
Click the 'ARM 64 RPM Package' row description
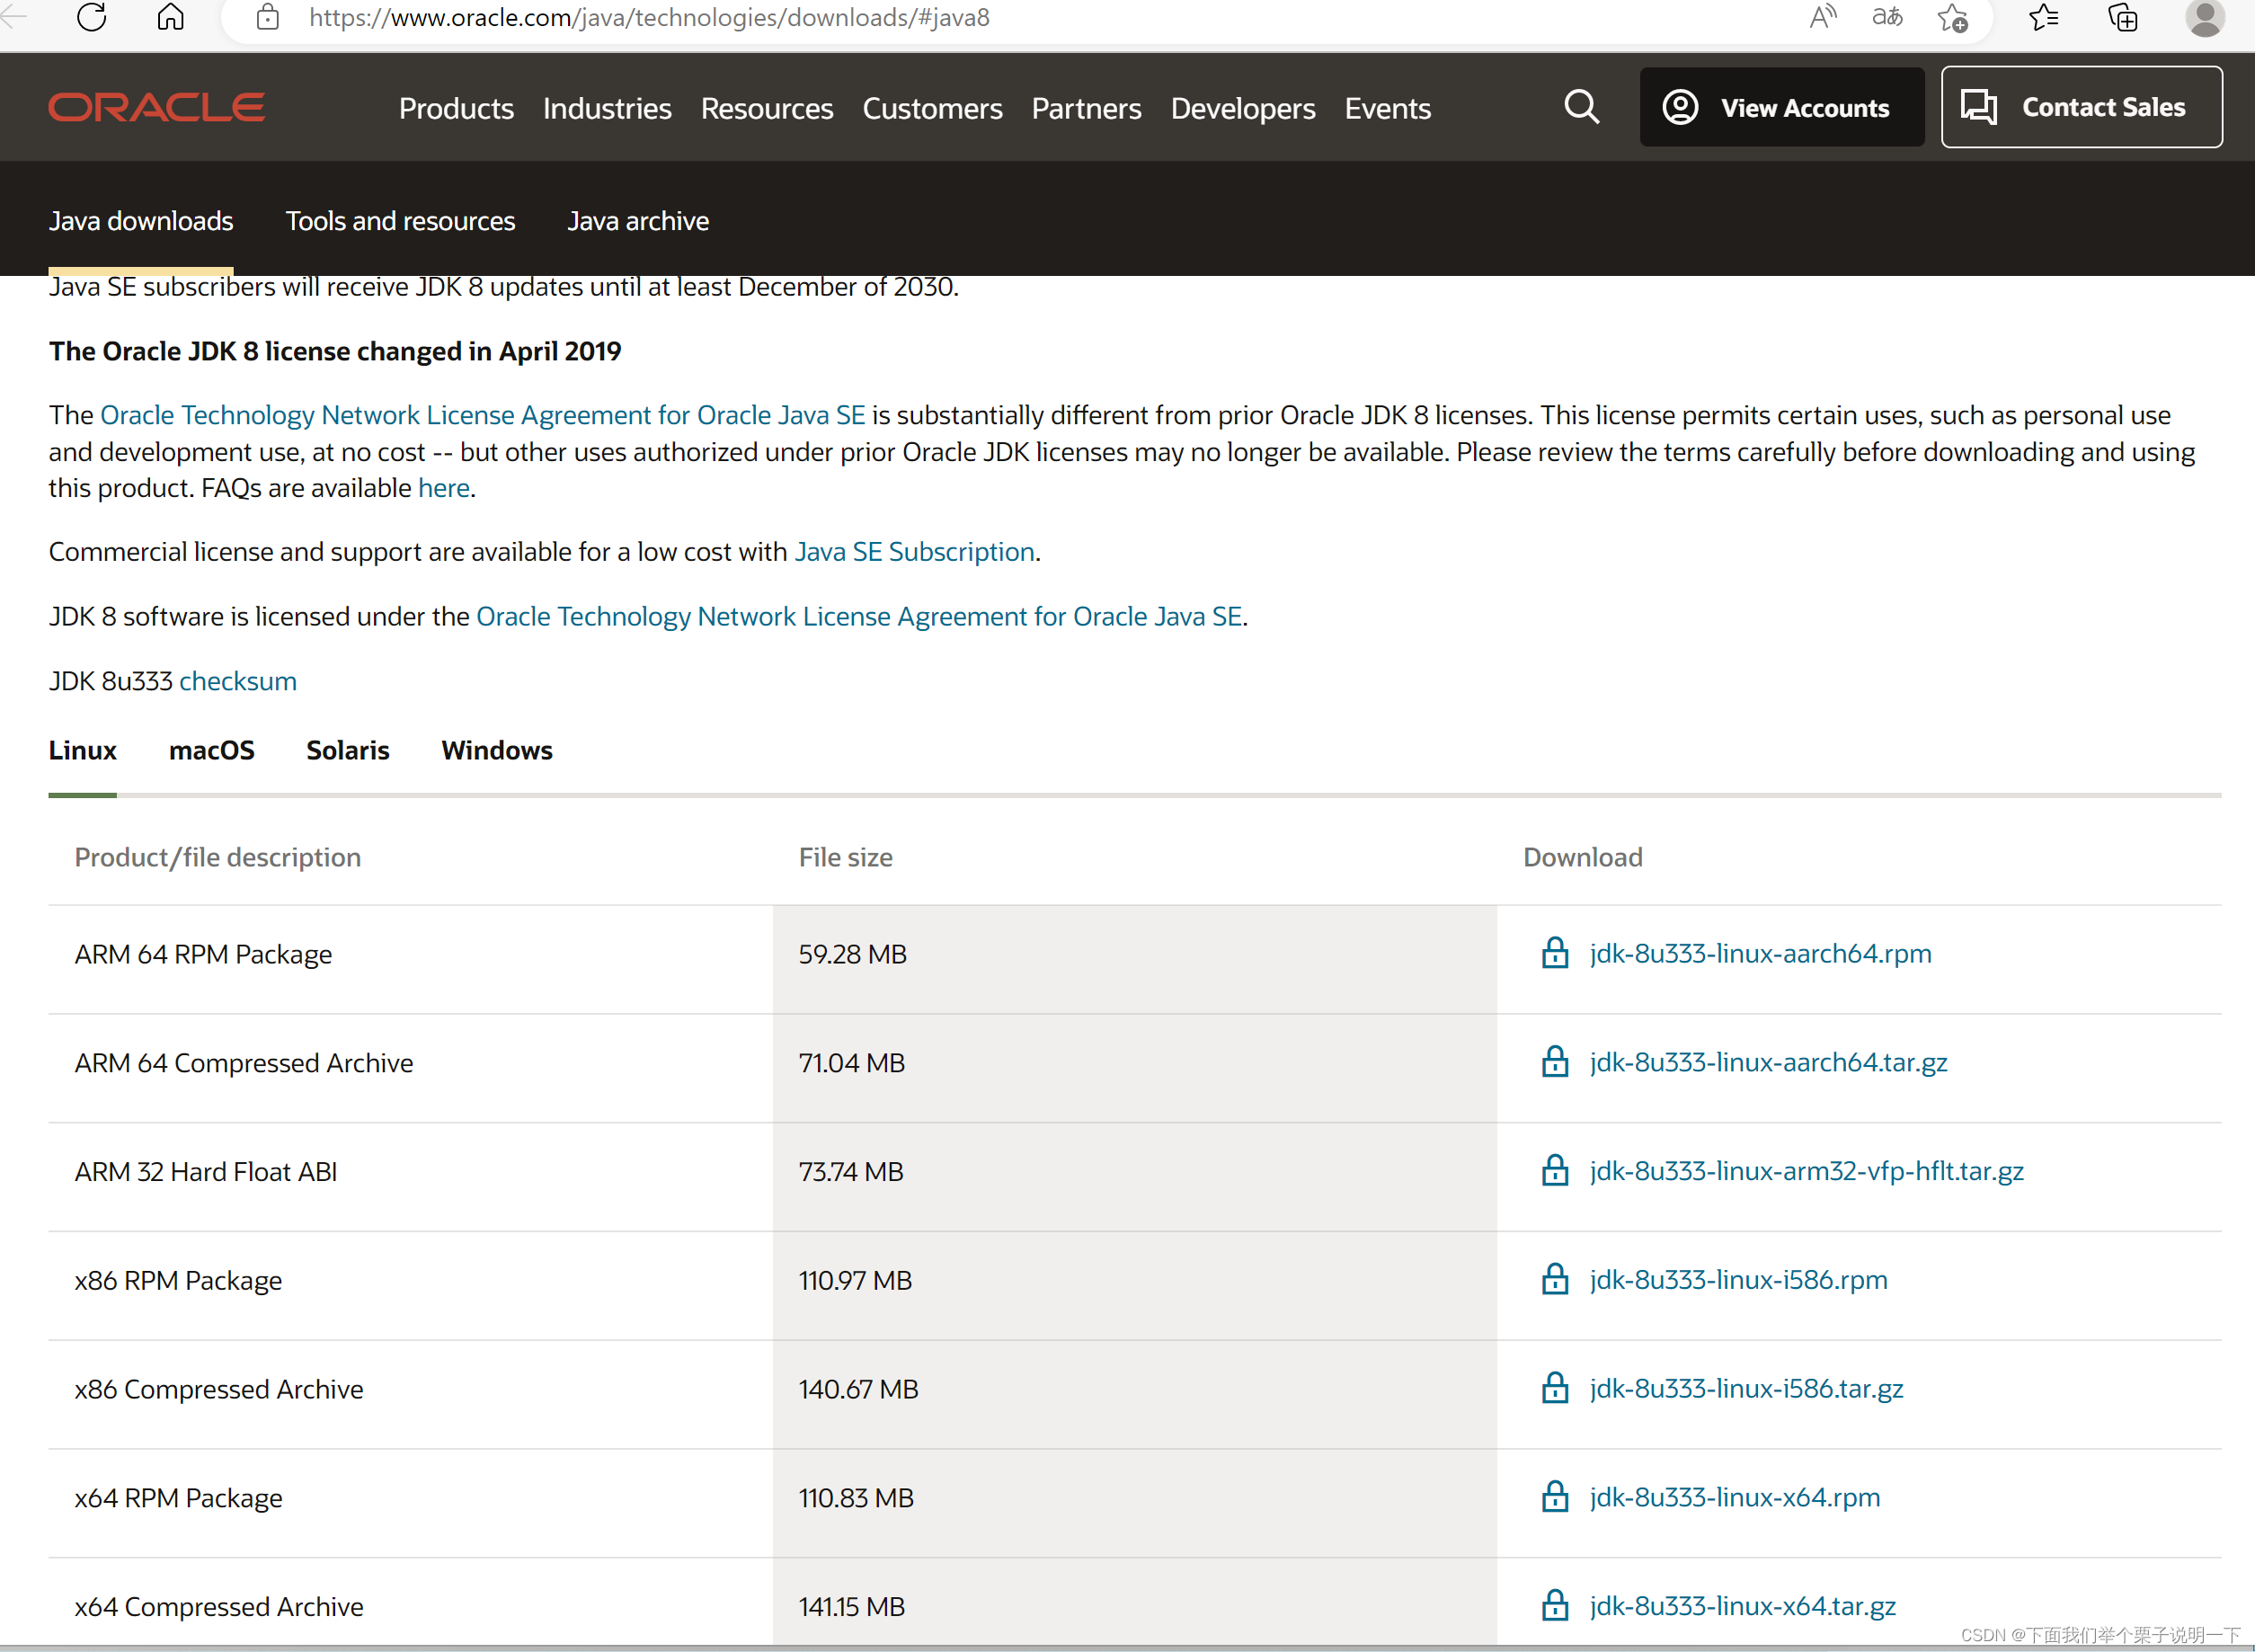pyautogui.click(x=203, y=954)
